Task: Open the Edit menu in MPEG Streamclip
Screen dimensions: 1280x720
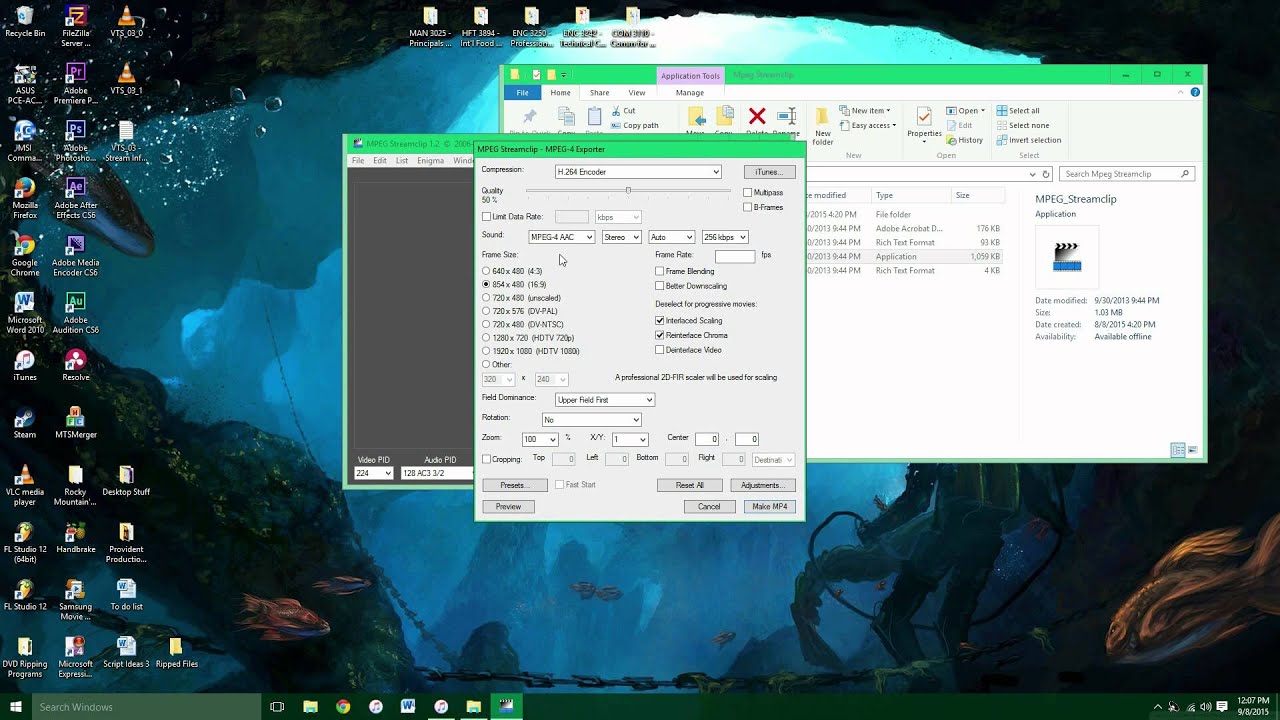Action: point(380,161)
